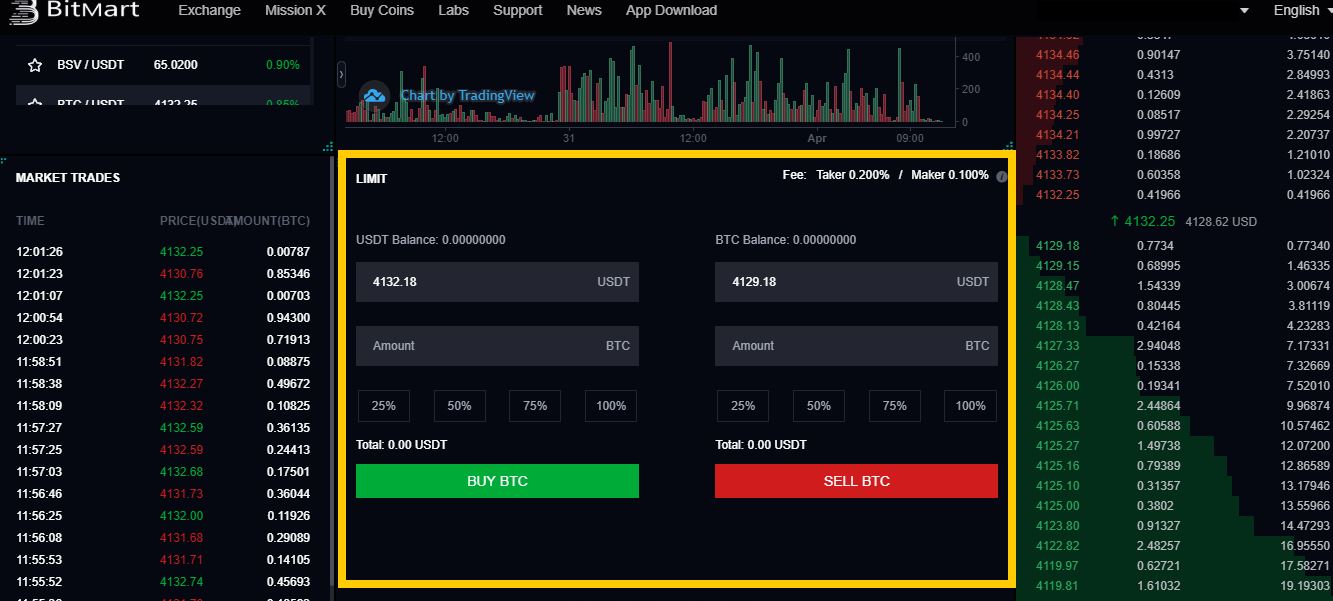Navigate to Labs
1333x601 pixels.
pyautogui.click(x=453, y=10)
